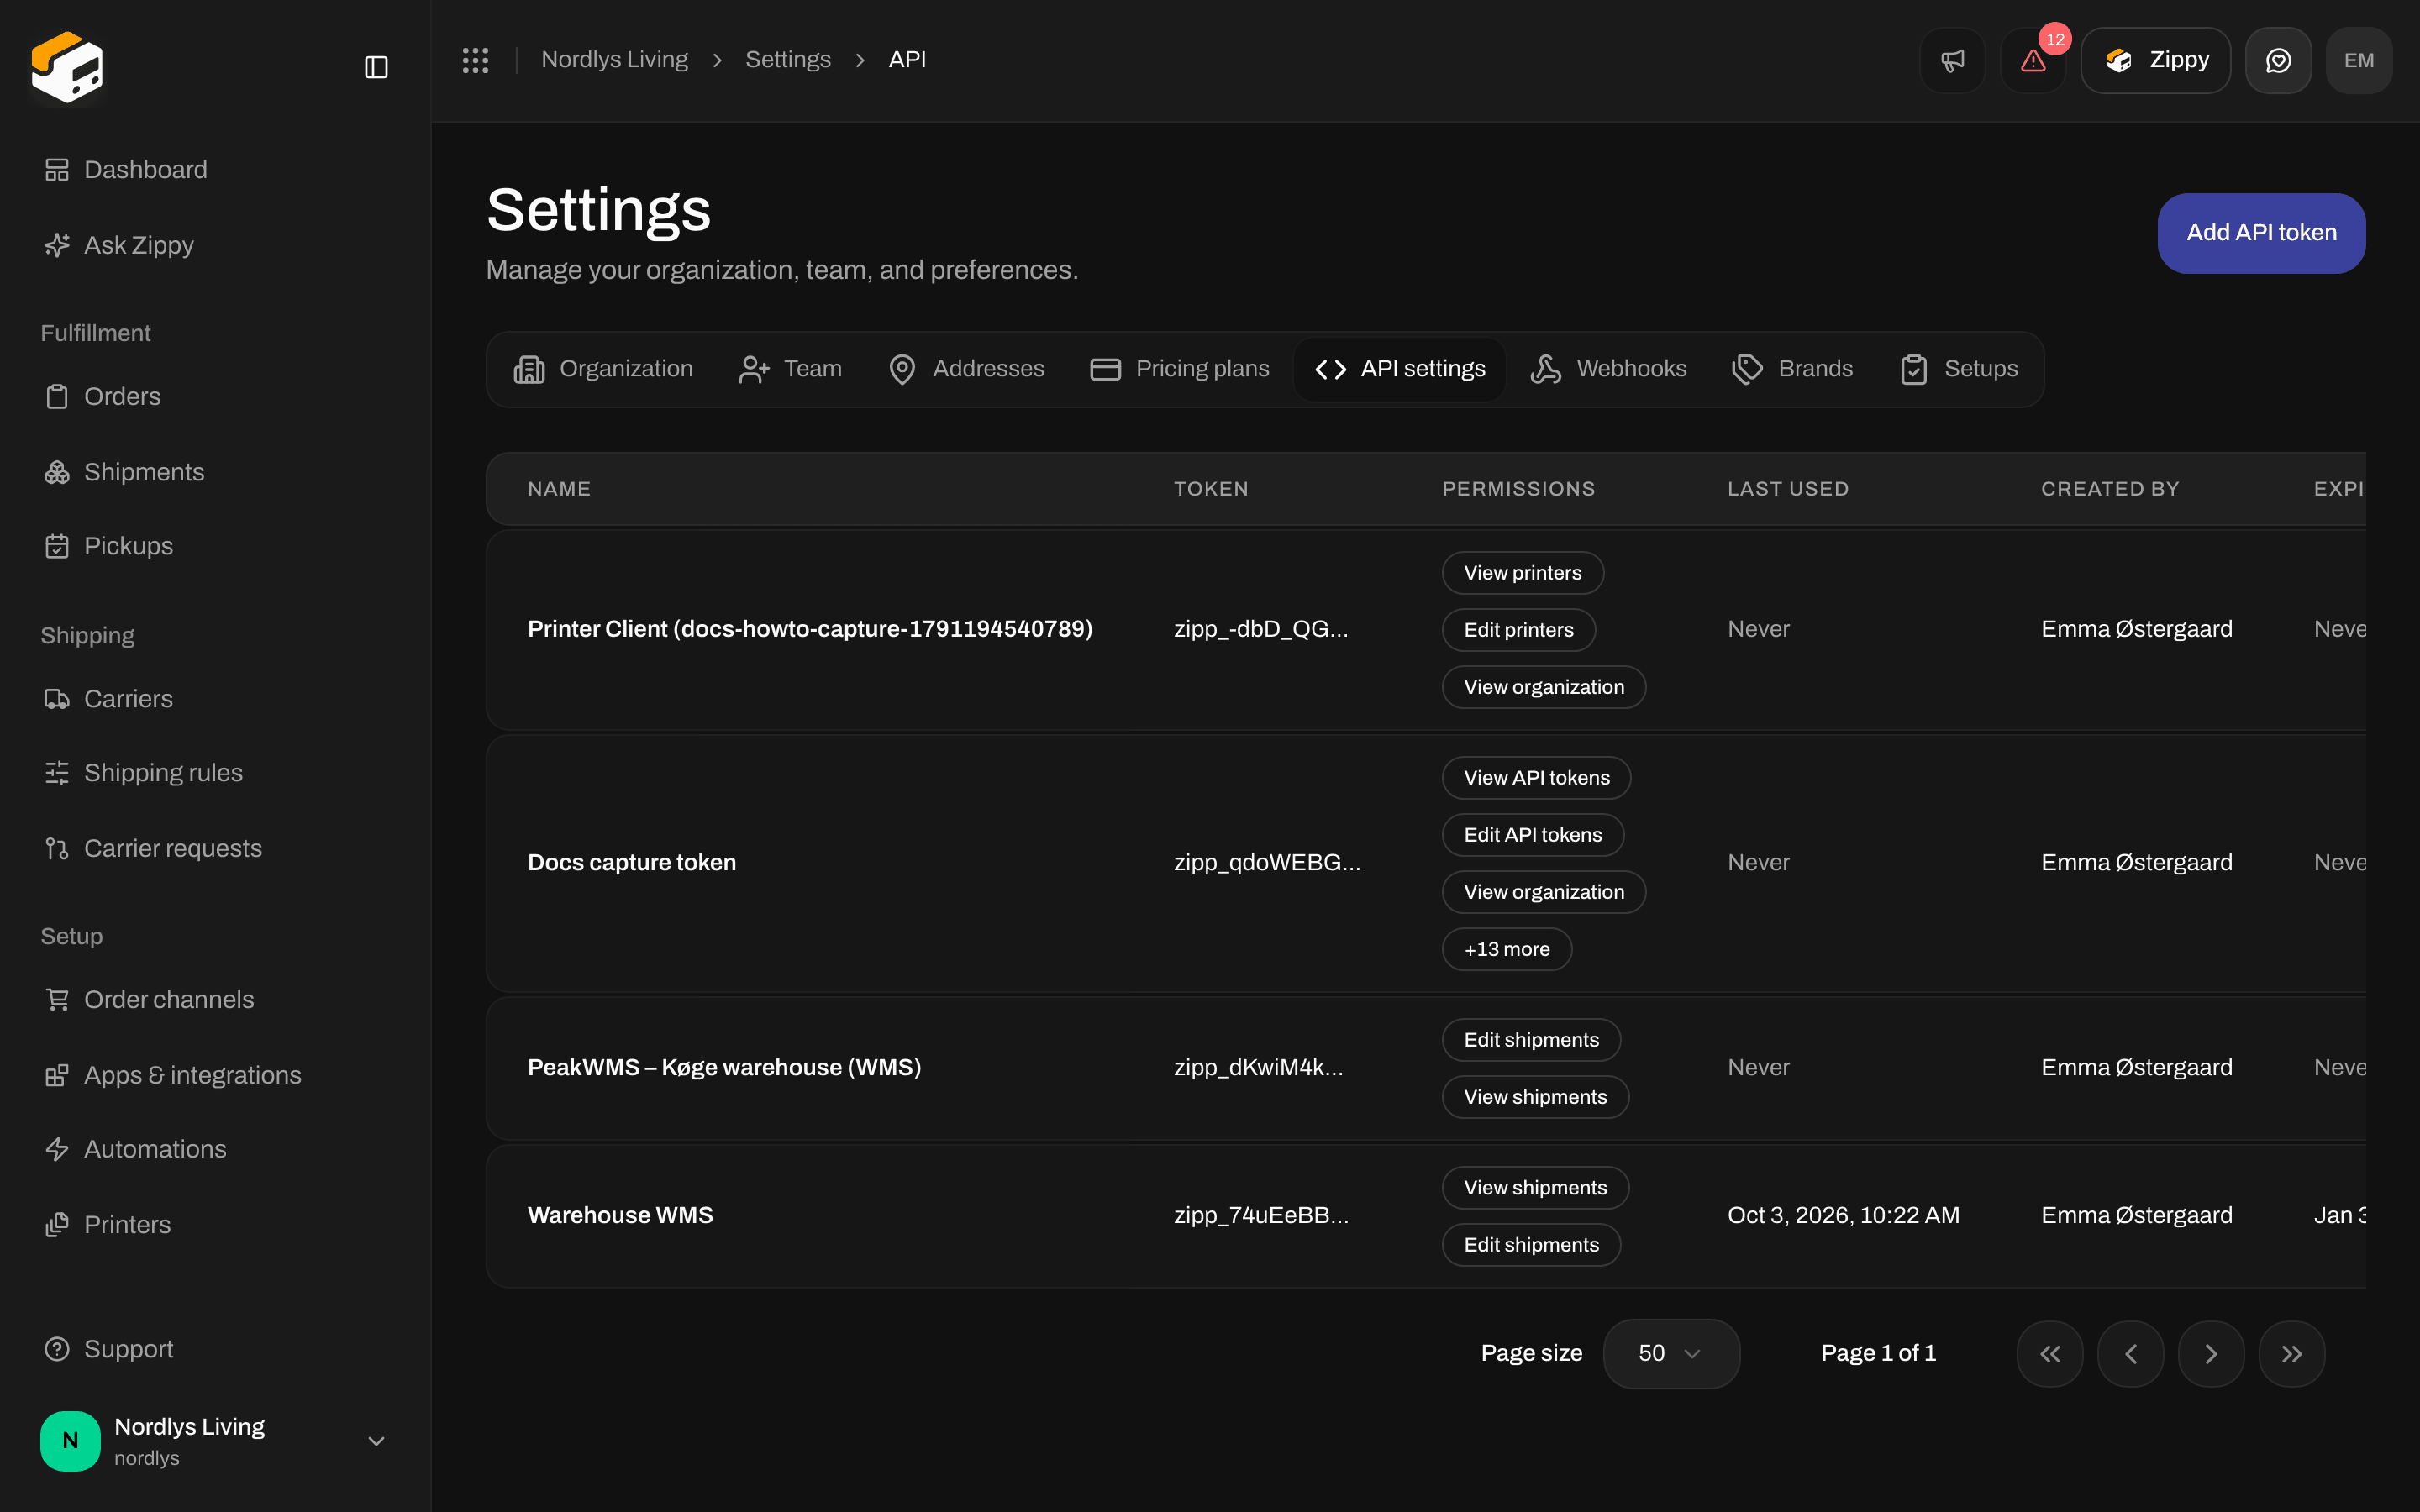The height and width of the screenshot is (1512, 2420).
Task: Click the Dashboard icon in the sidebar
Action: pos(57,170)
